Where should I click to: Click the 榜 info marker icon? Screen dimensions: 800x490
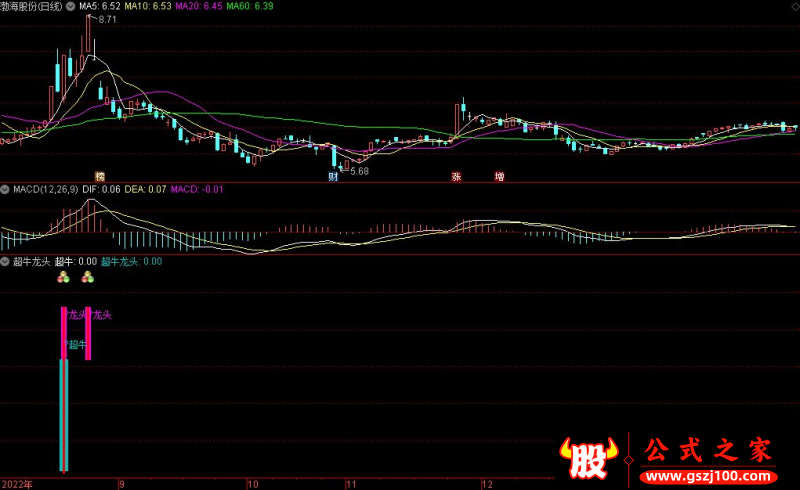(x=100, y=177)
